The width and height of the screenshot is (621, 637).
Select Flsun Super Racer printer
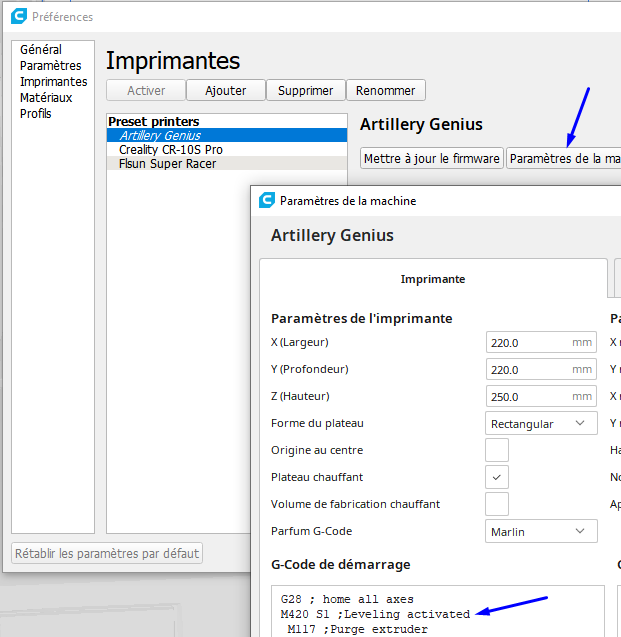point(227,164)
